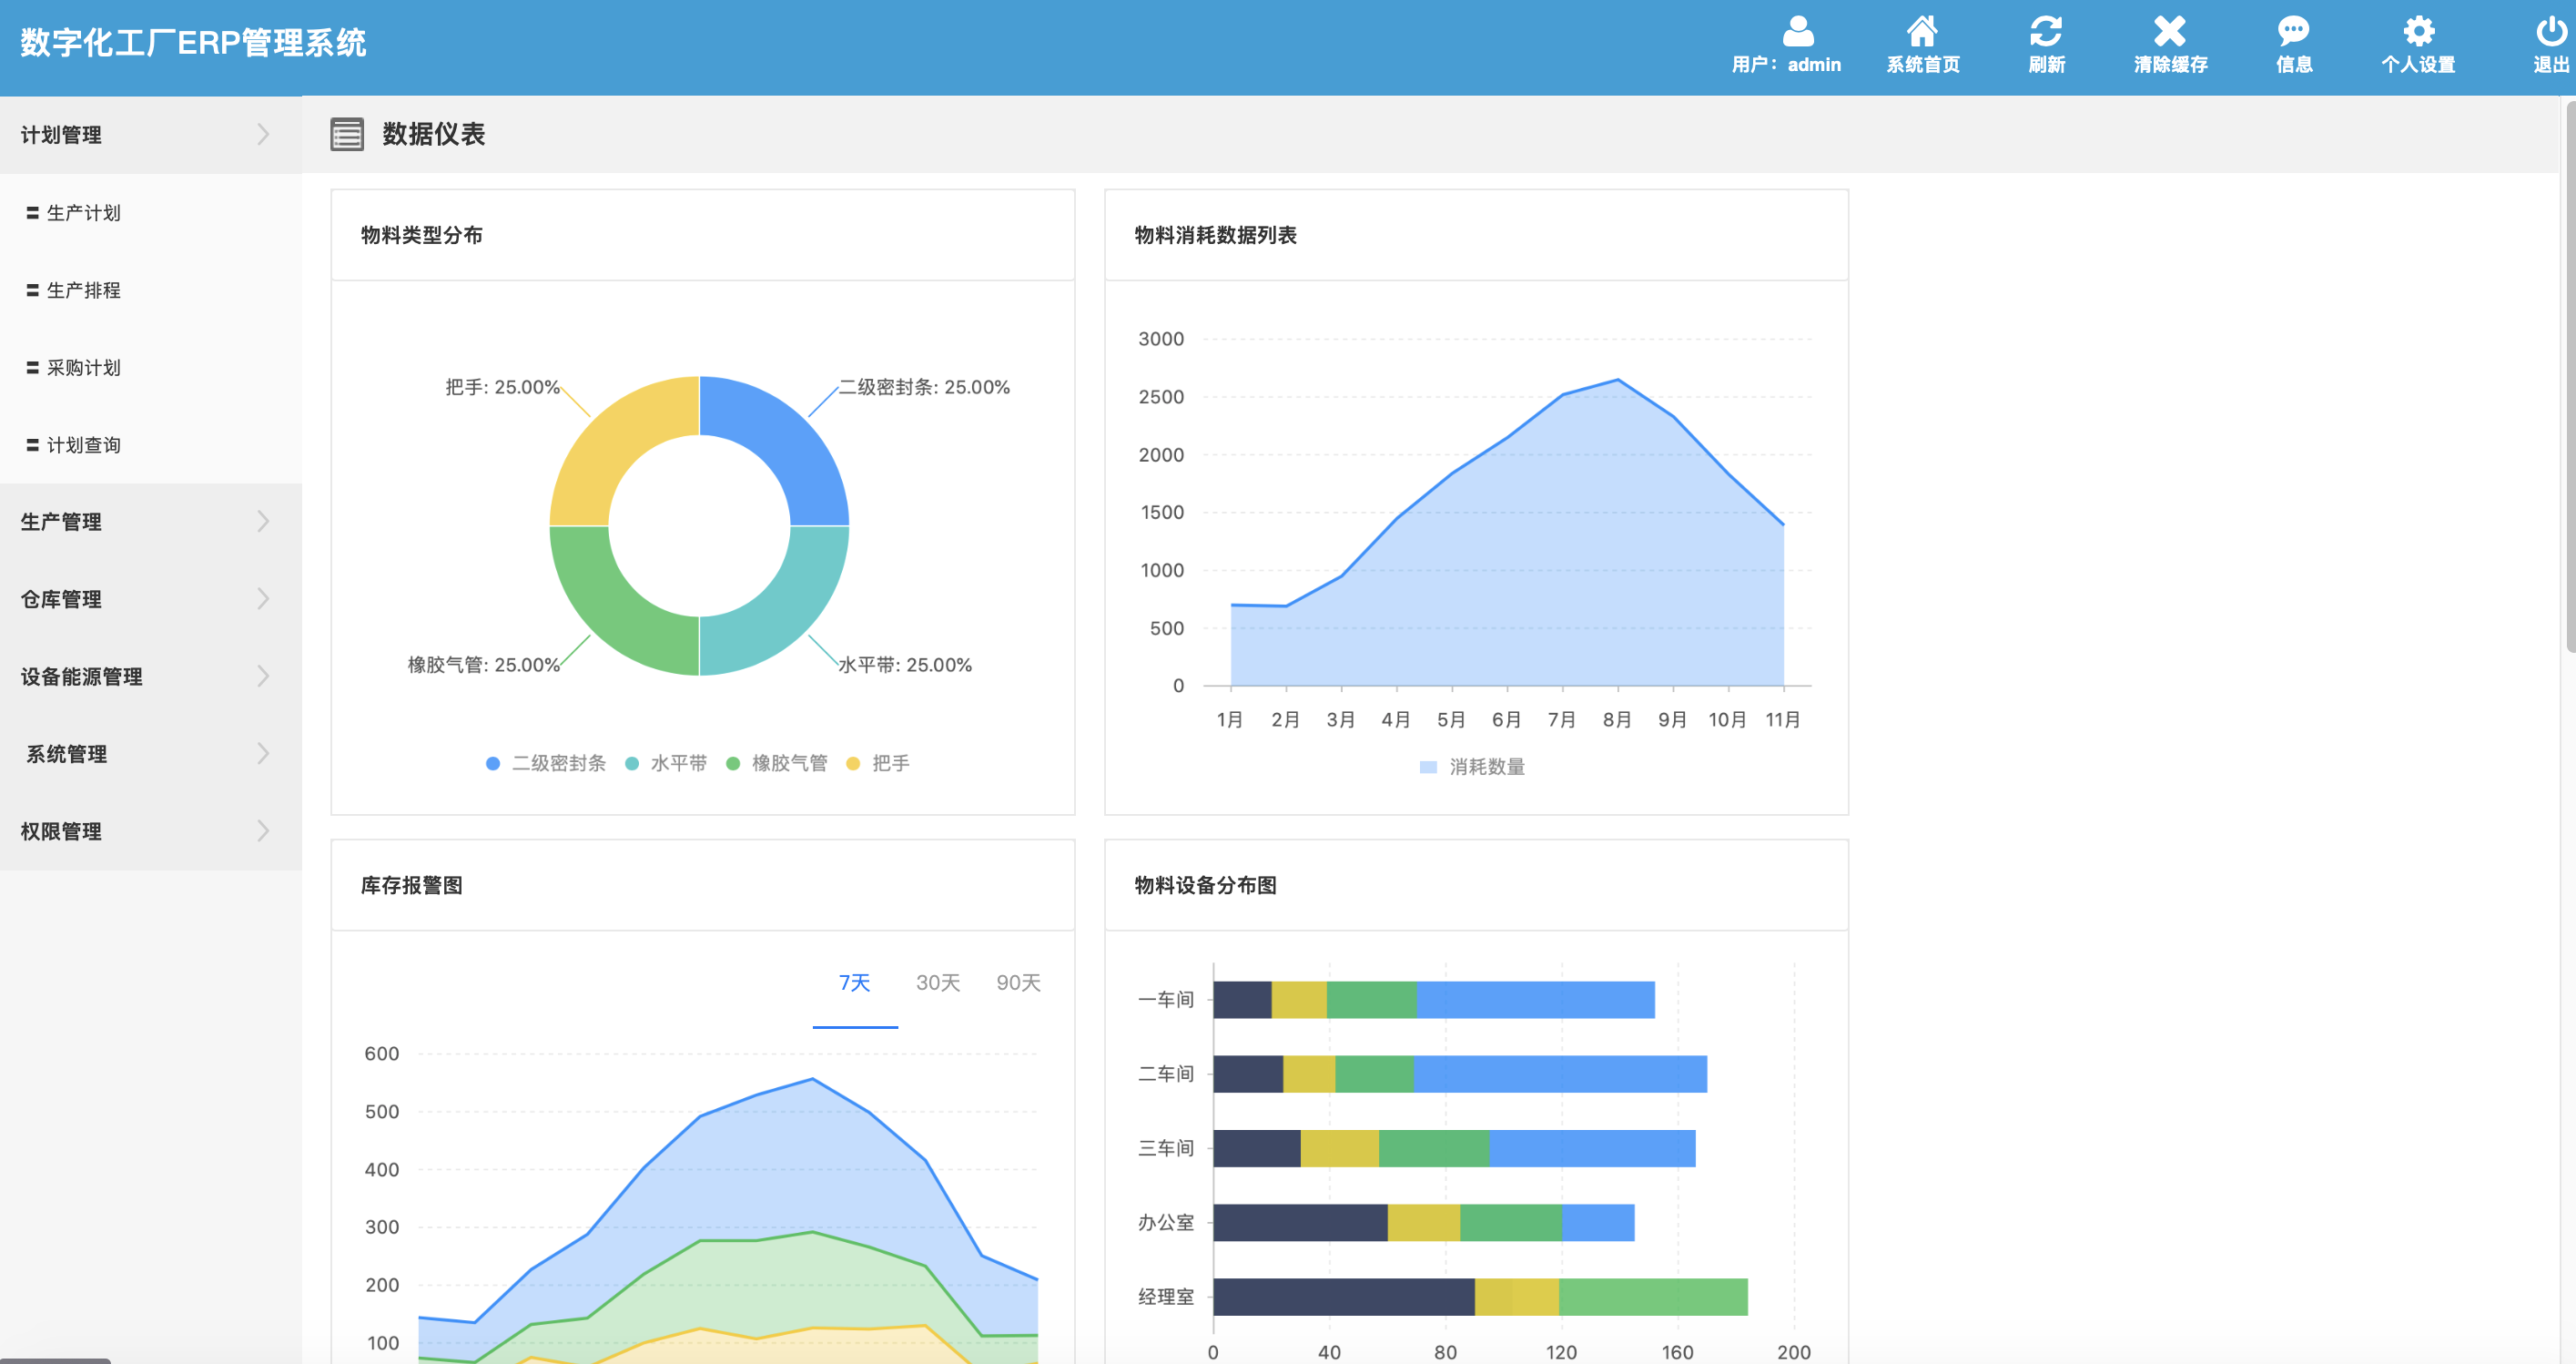The image size is (2576, 1364).
Task: Click the 橡胶气管: 25.00% label
Action: click(484, 665)
